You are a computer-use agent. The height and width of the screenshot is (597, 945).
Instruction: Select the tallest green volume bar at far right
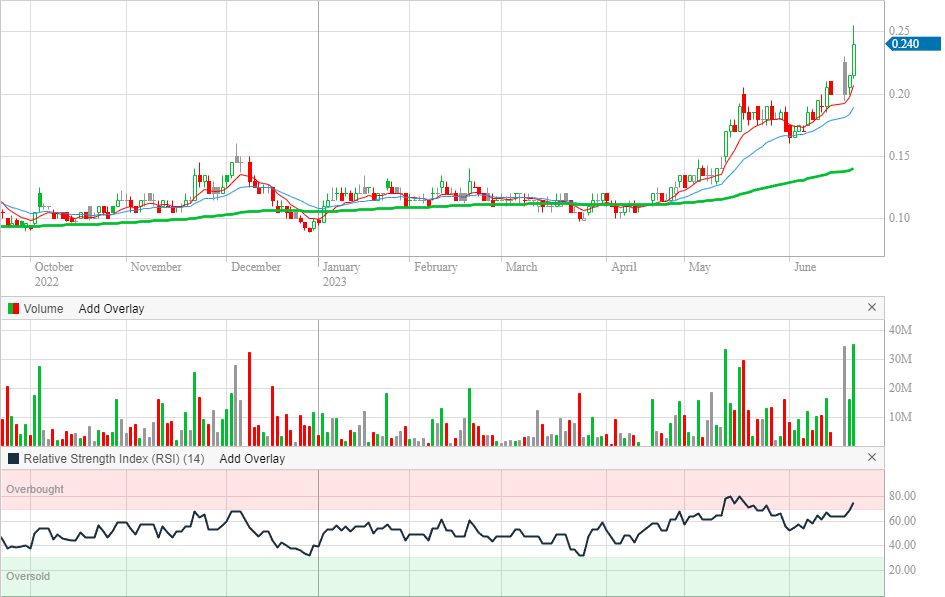pos(853,395)
